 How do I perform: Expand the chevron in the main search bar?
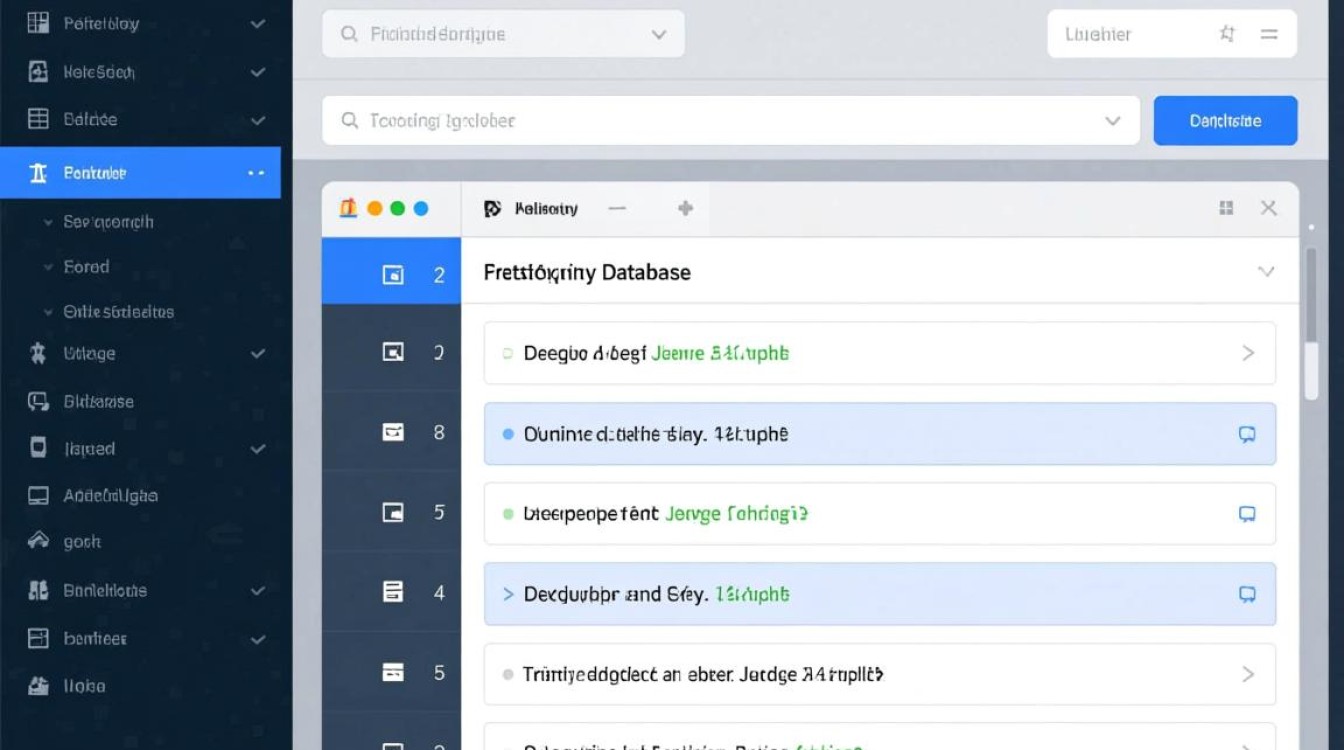pyautogui.click(x=1112, y=121)
